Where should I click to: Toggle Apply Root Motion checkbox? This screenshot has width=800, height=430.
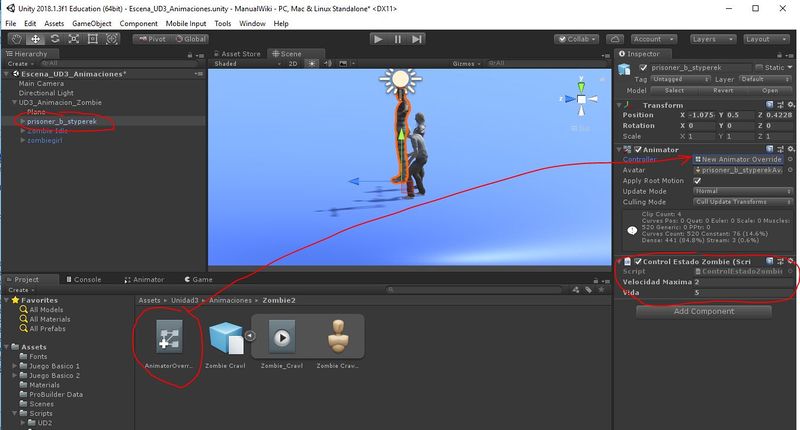coord(697,181)
